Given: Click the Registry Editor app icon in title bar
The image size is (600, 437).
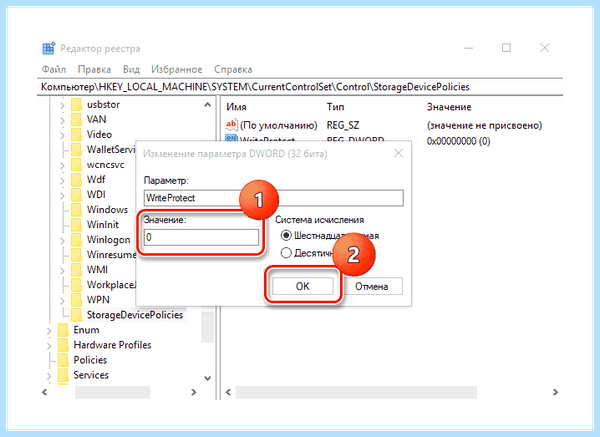Looking at the screenshot, I should (49, 49).
